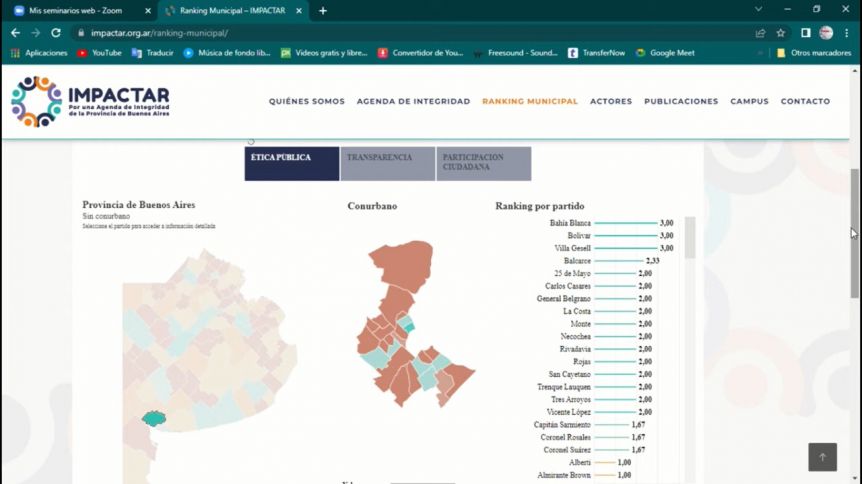The height and width of the screenshot is (484, 862).
Task: Open the CAMPUS menu item
Action: (x=749, y=101)
